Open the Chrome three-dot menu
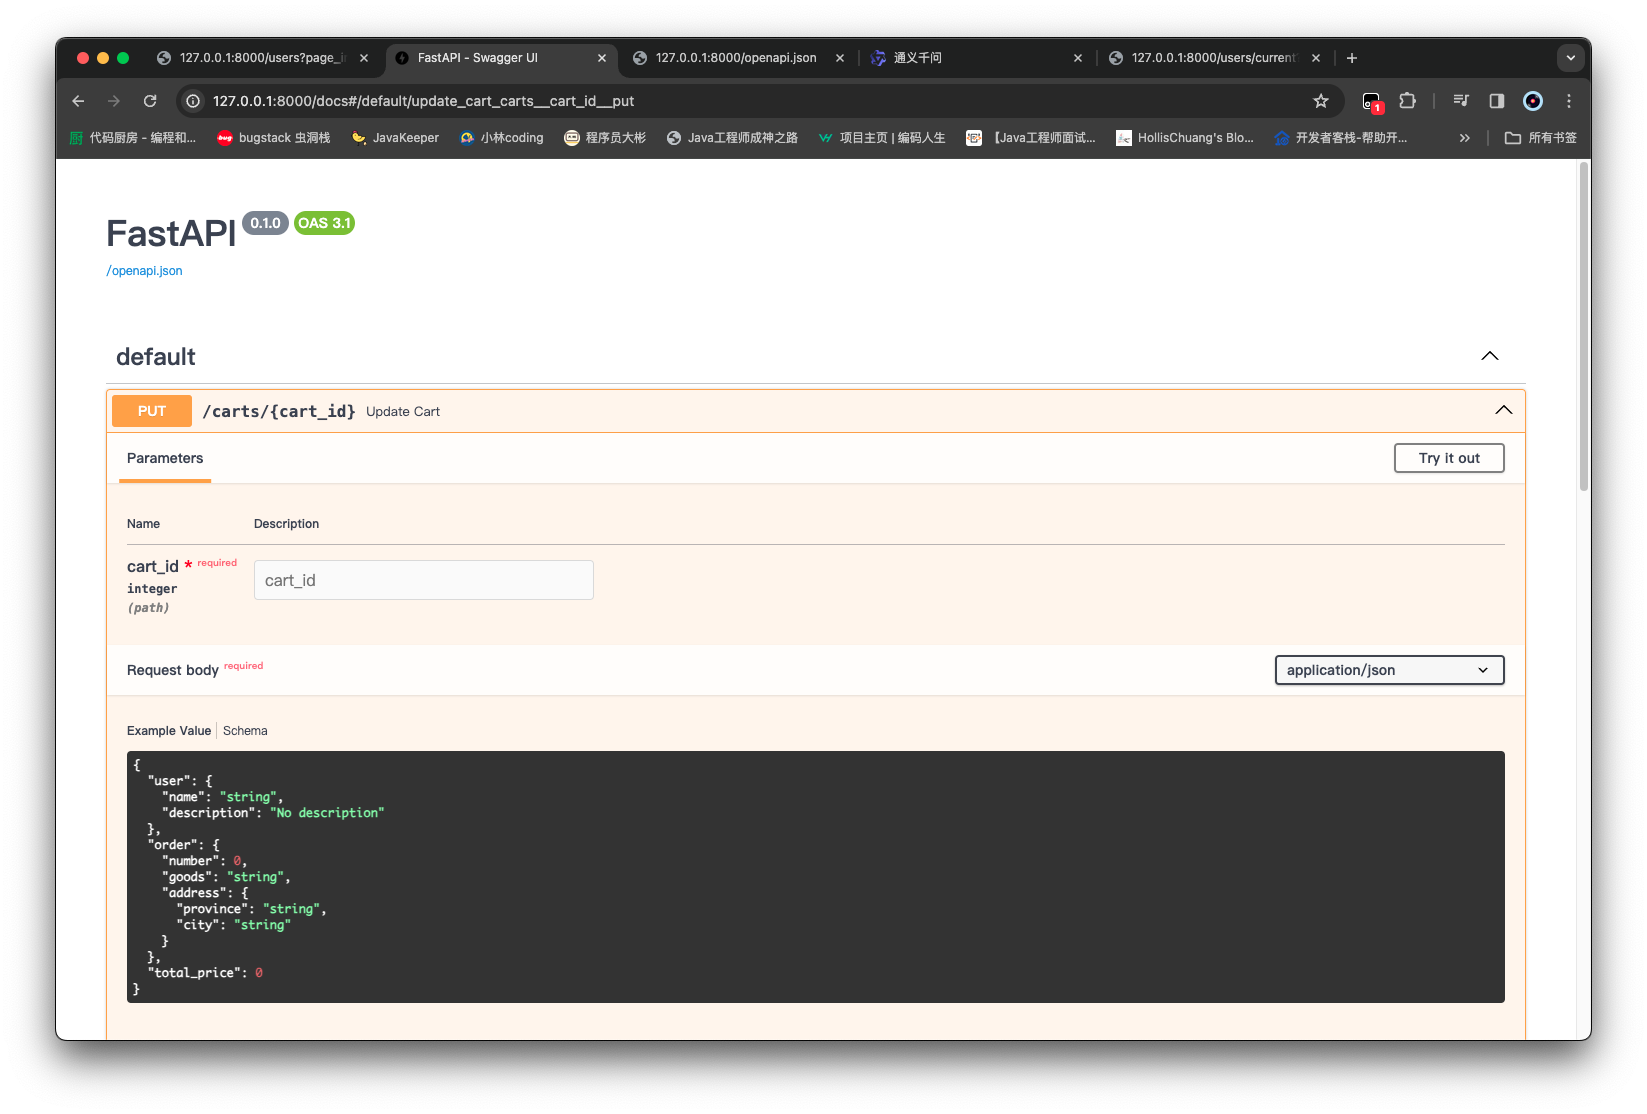The image size is (1647, 1114). pyautogui.click(x=1569, y=101)
